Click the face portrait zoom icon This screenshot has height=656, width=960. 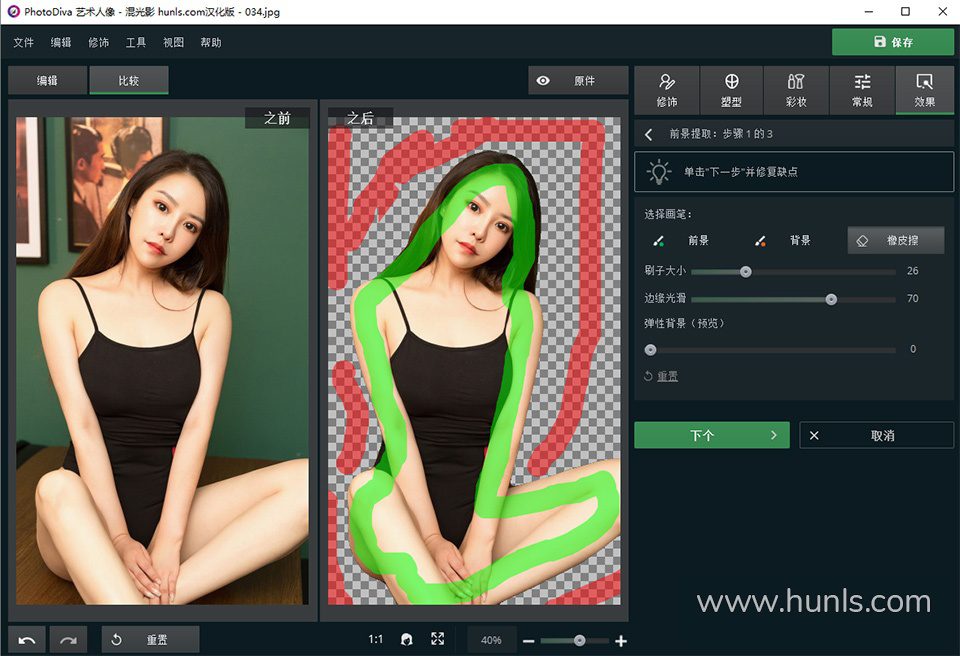point(406,639)
